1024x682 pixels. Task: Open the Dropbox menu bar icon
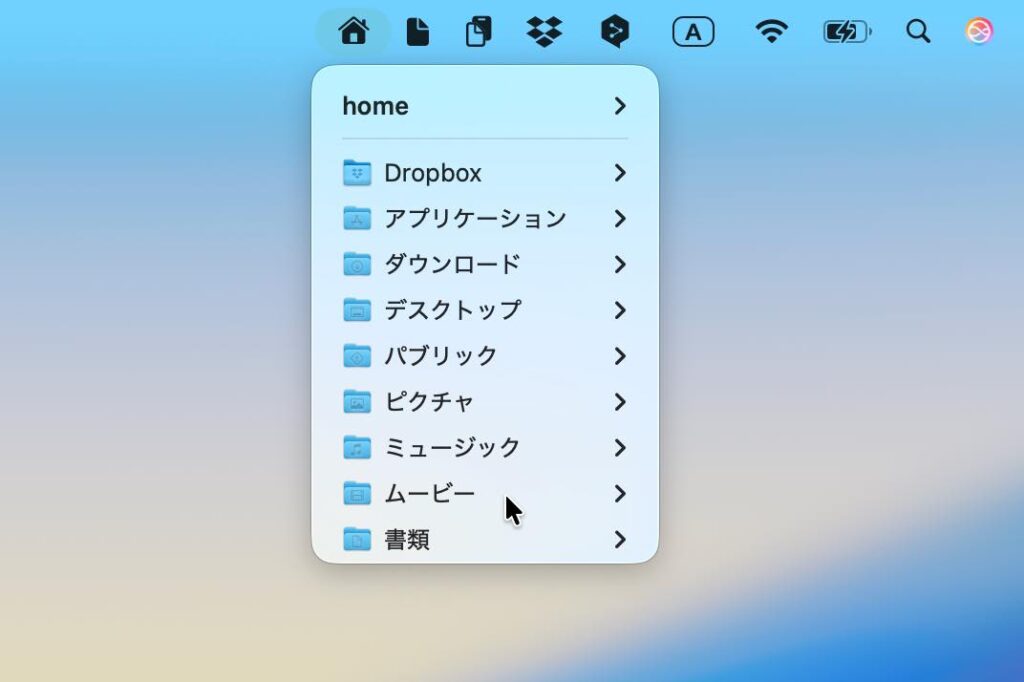click(544, 32)
